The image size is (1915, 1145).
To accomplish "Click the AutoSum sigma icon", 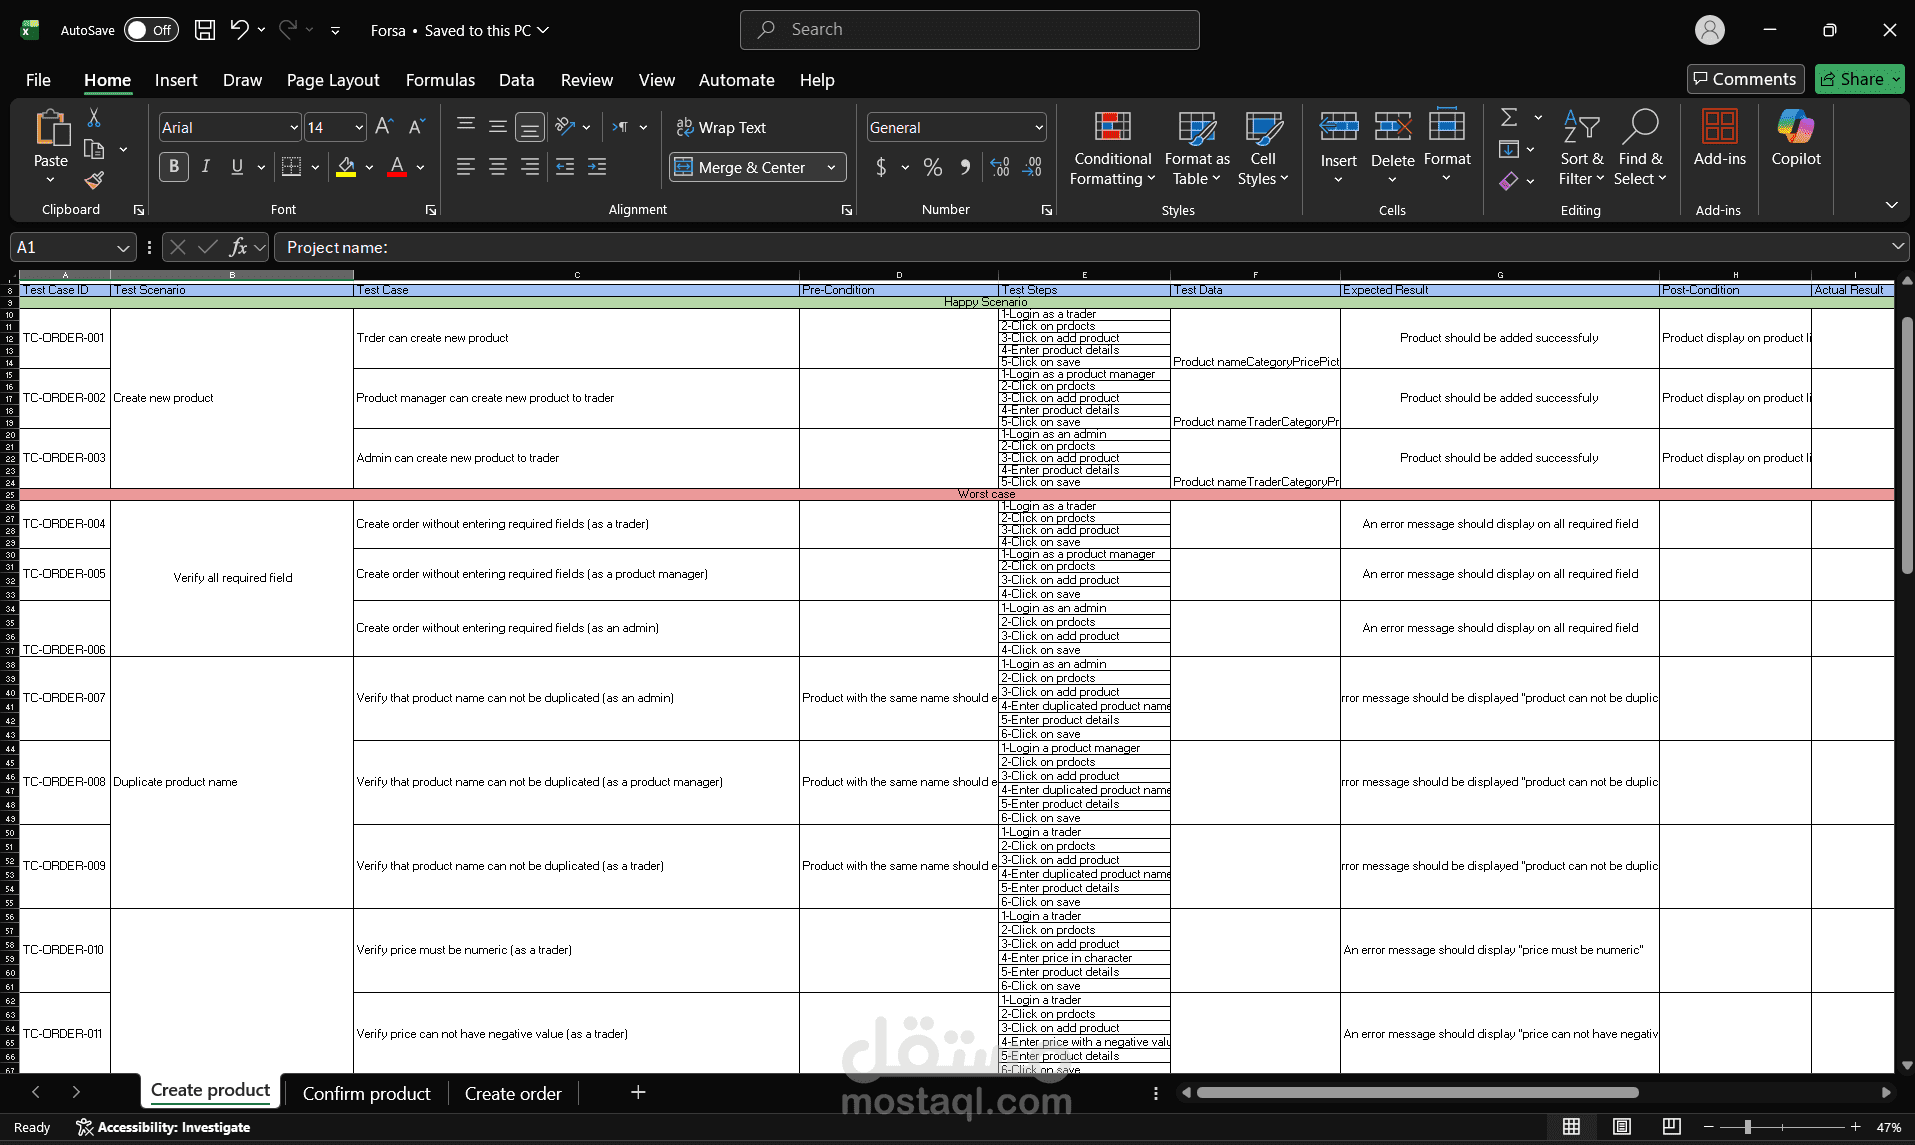I will tap(1509, 118).
